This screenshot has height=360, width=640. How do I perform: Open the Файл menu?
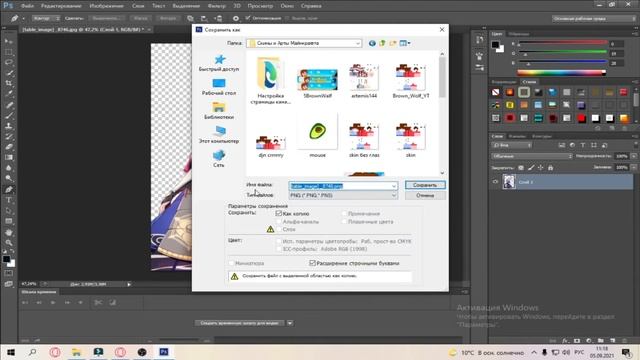point(27,6)
